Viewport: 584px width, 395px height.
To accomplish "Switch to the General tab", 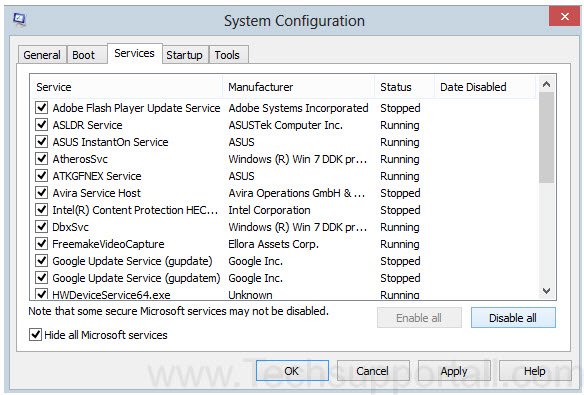I will click(42, 55).
